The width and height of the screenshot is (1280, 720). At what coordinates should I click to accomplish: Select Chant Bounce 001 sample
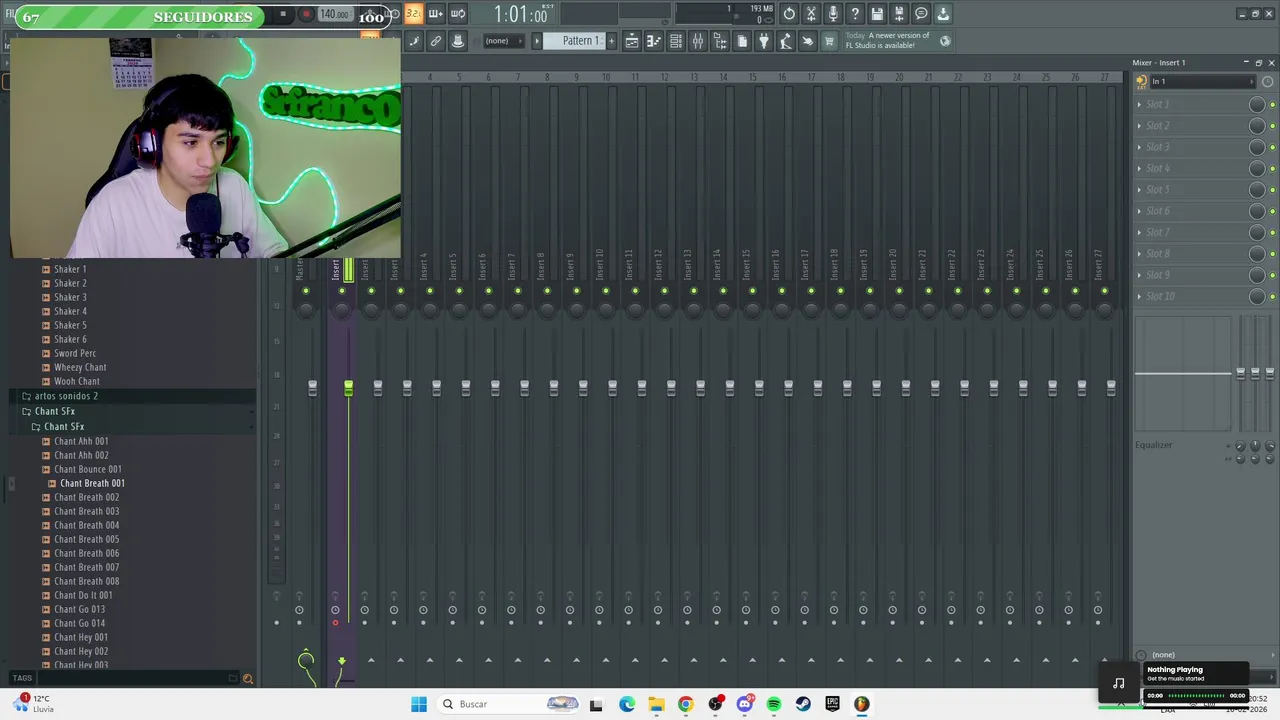(x=88, y=469)
